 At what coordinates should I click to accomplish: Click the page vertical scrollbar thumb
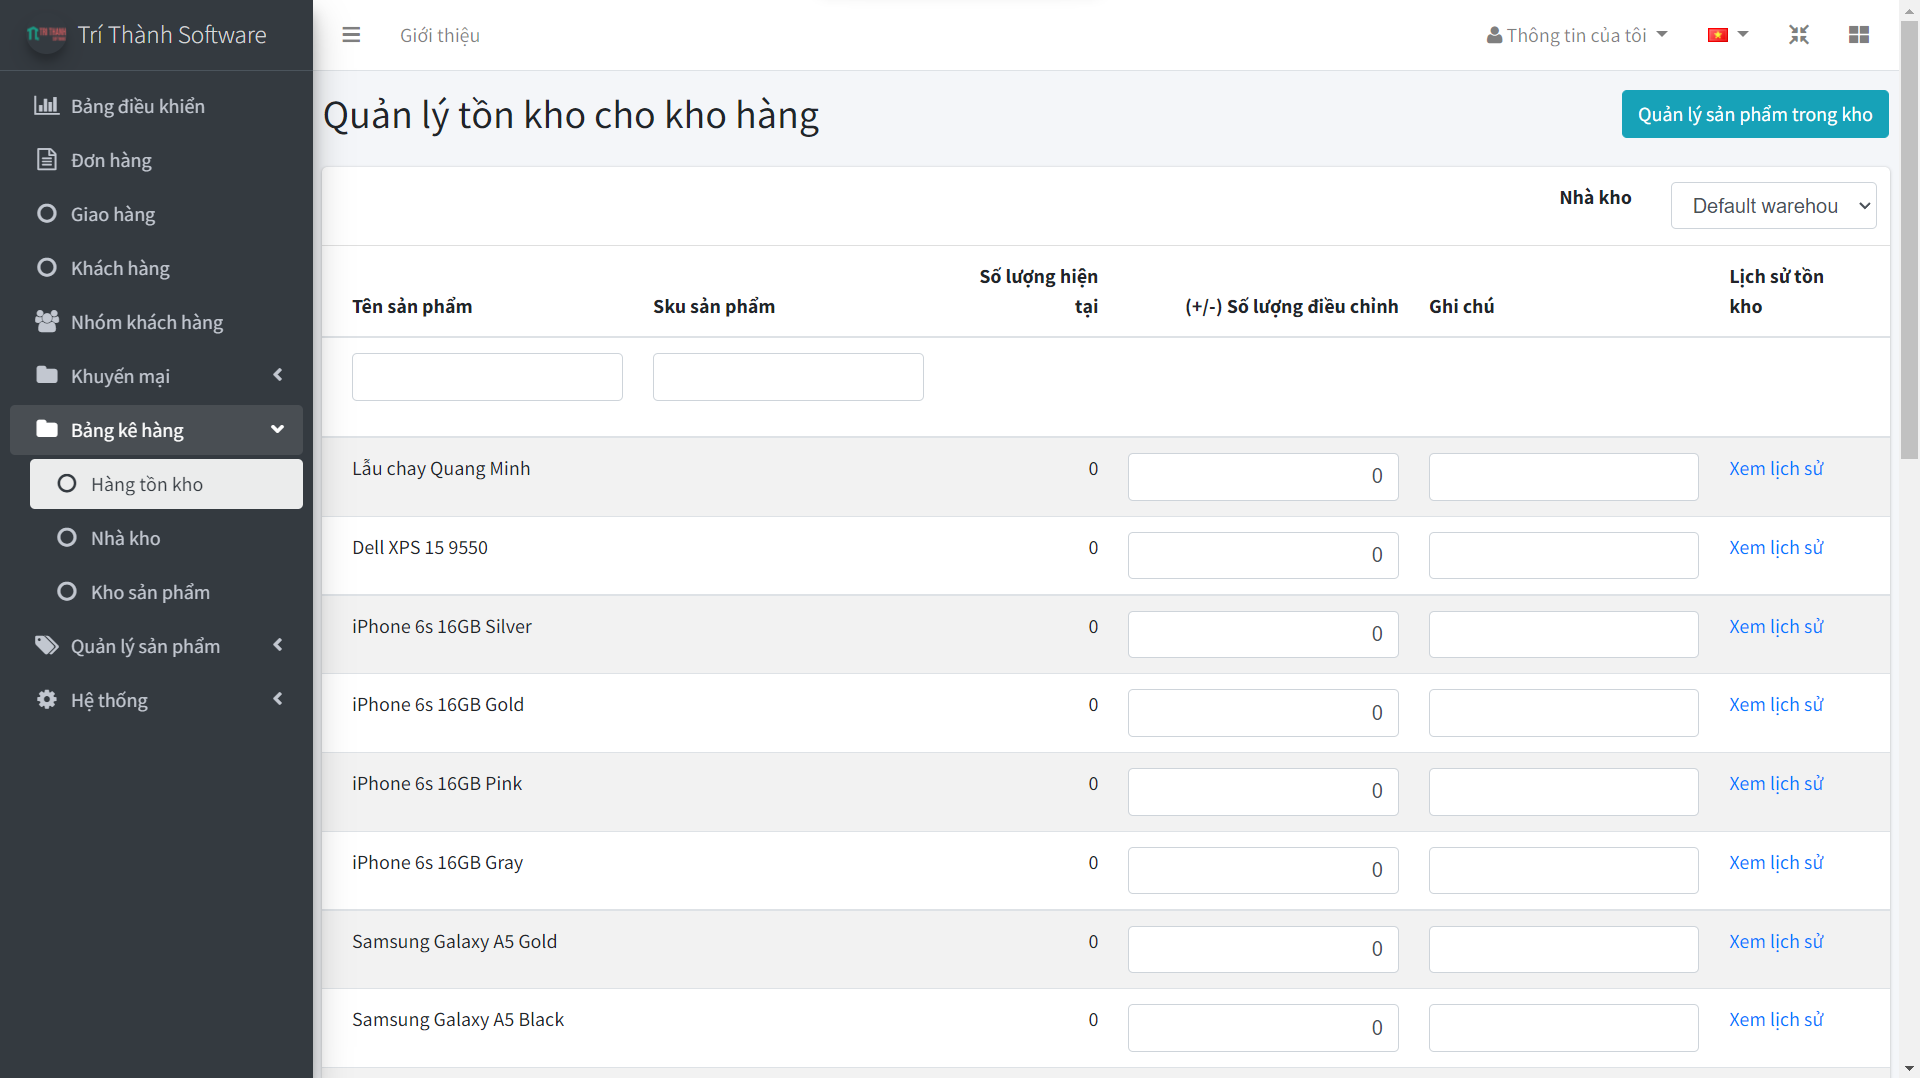pos(1909,240)
